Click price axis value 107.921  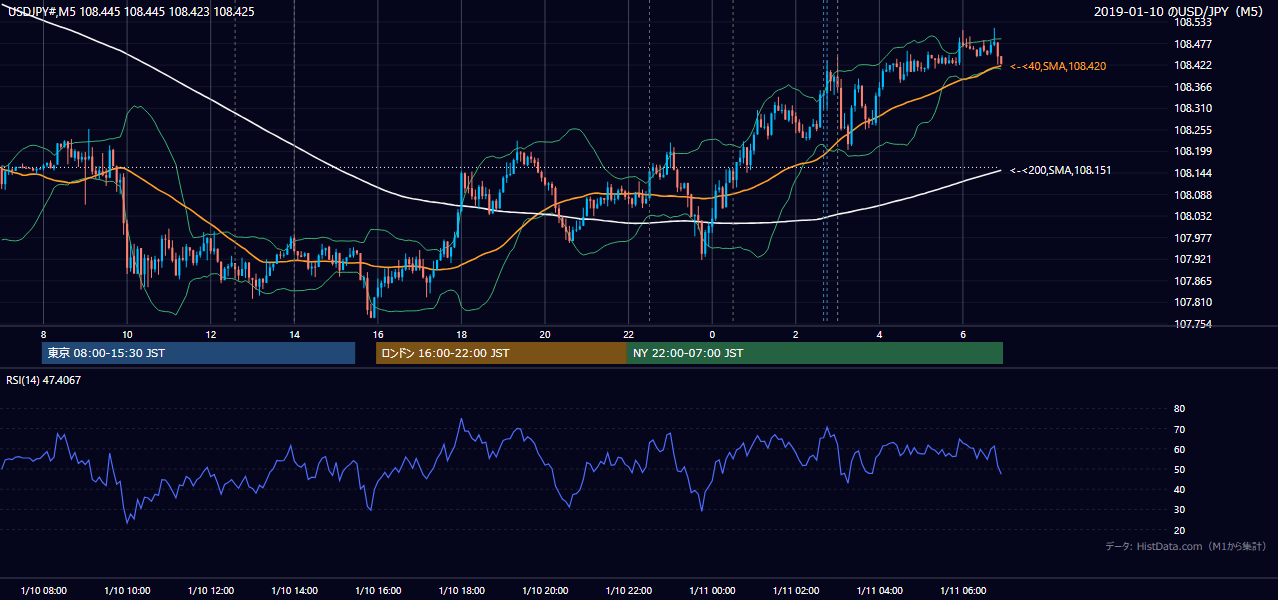(1193, 259)
